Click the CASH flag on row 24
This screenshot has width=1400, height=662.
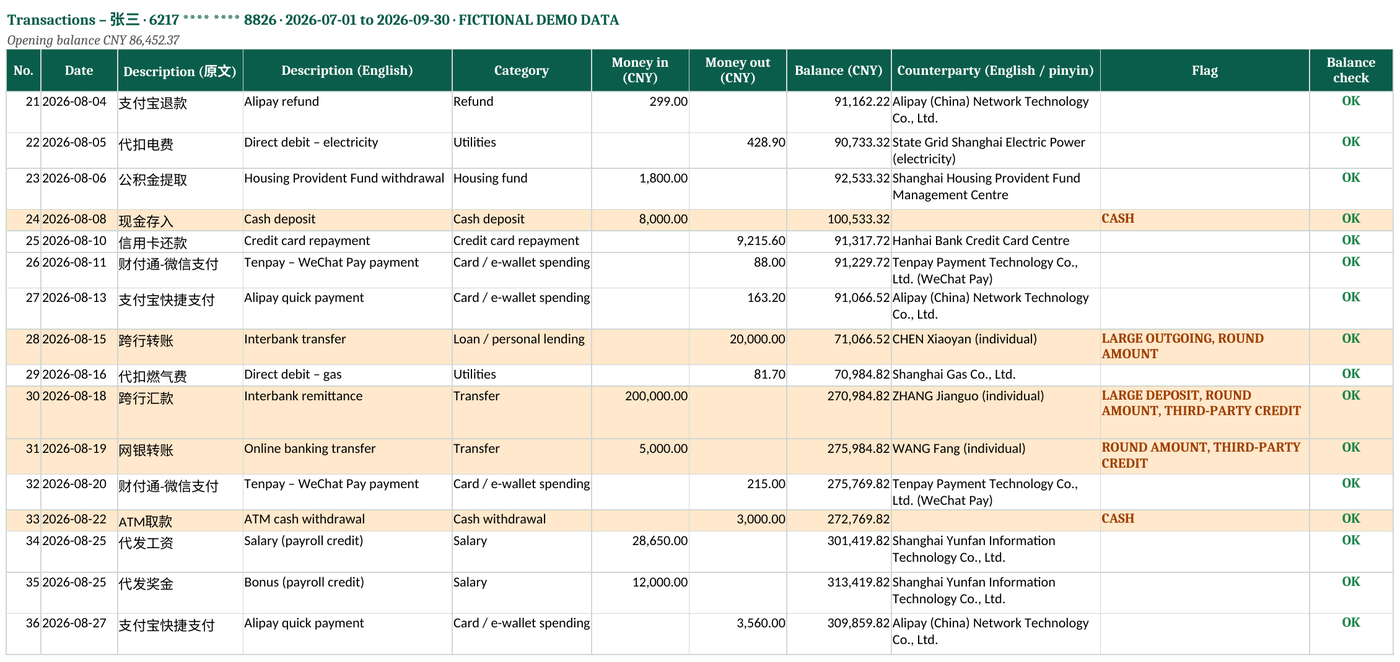[x=1204, y=219]
